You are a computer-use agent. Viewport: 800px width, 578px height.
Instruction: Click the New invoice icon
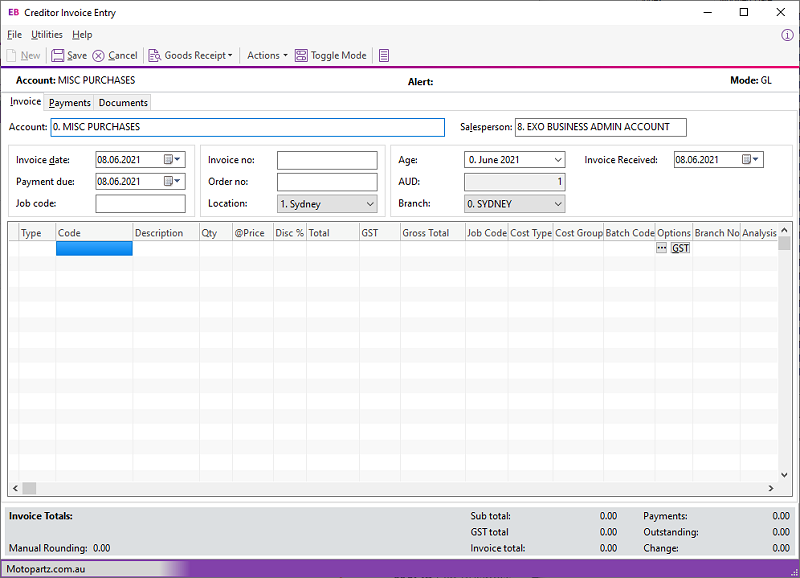[24, 55]
